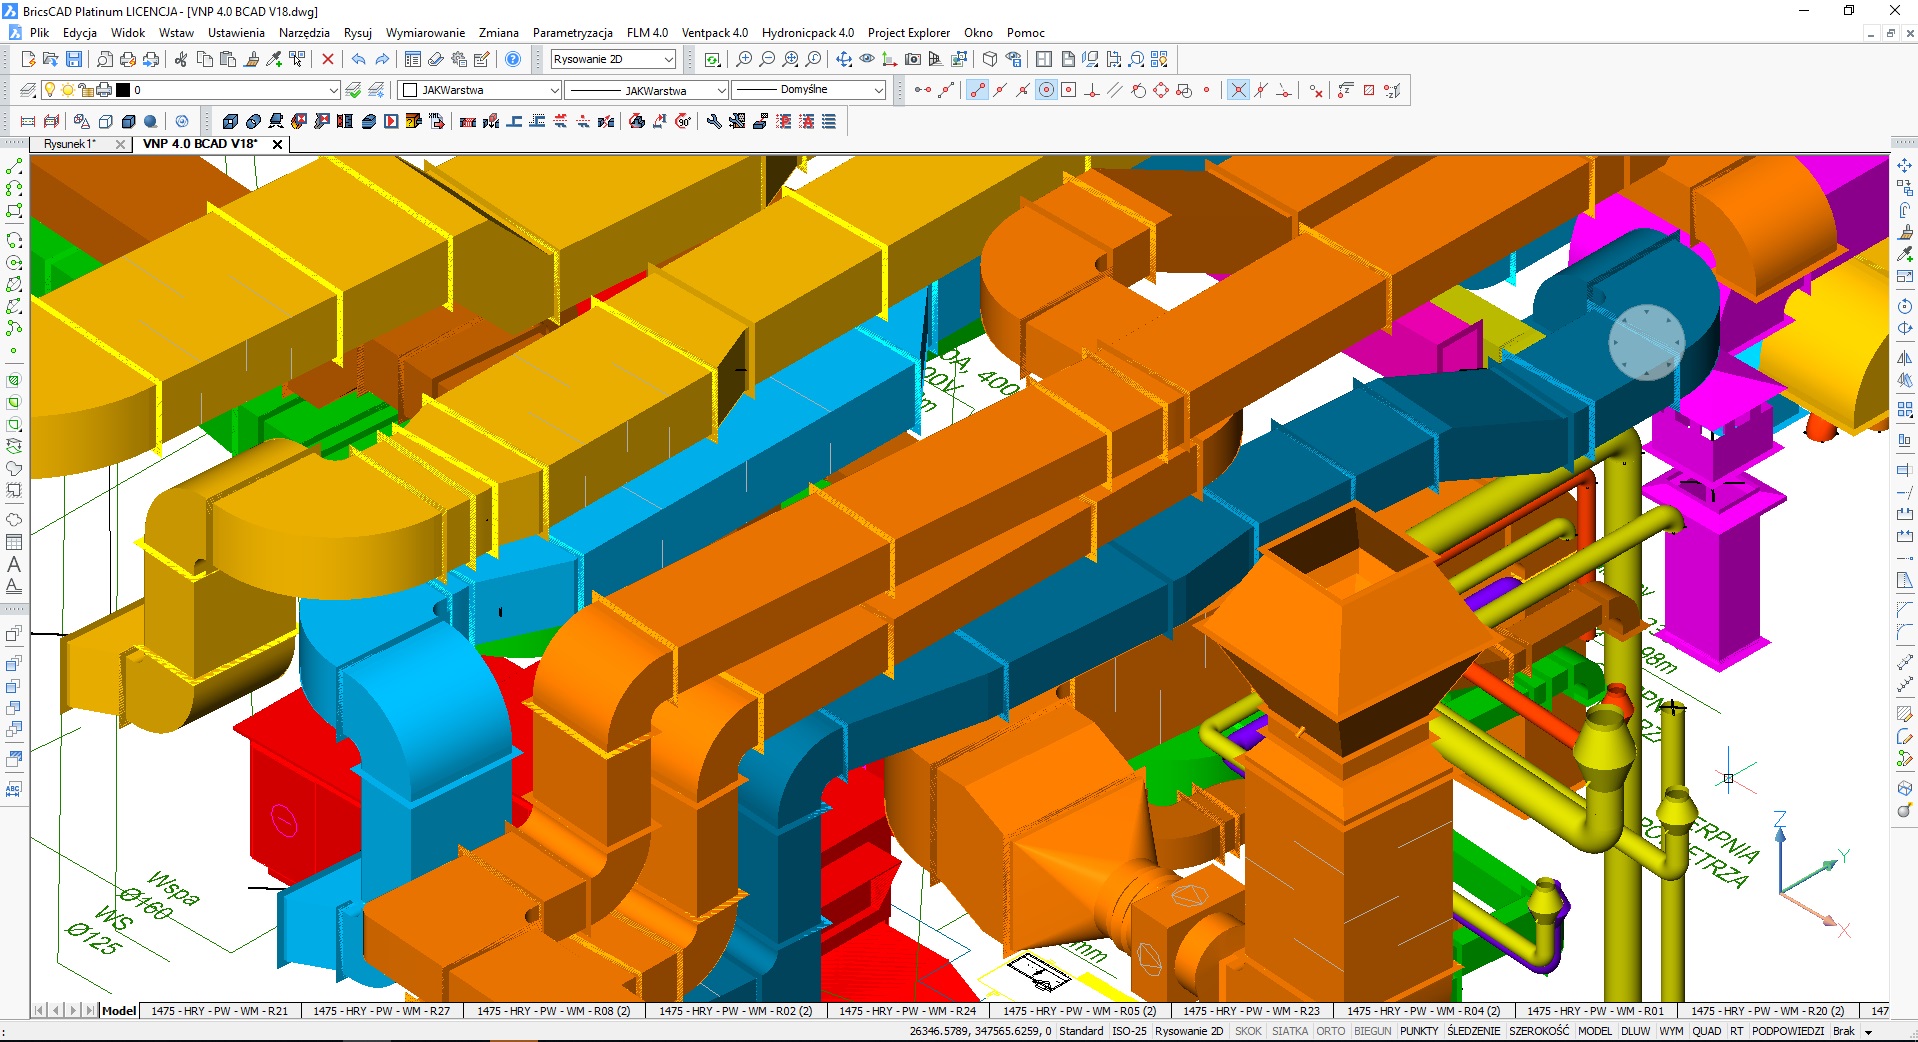Open the blue Help question mark icon
This screenshot has height=1042, width=1918.
coord(513,60)
